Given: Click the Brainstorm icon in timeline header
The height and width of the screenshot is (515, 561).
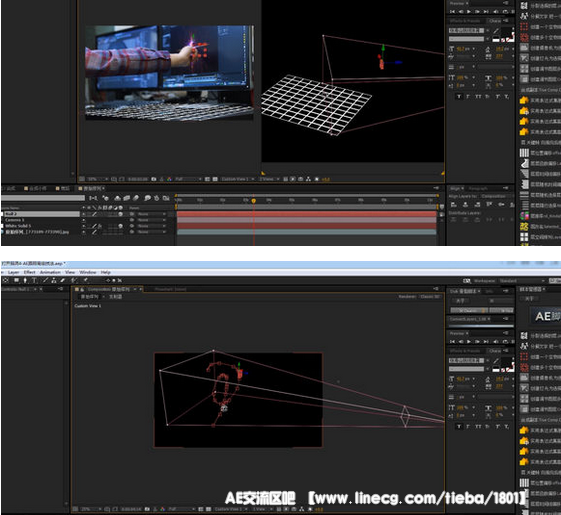Looking at the screenshot, I should (147, 198).
